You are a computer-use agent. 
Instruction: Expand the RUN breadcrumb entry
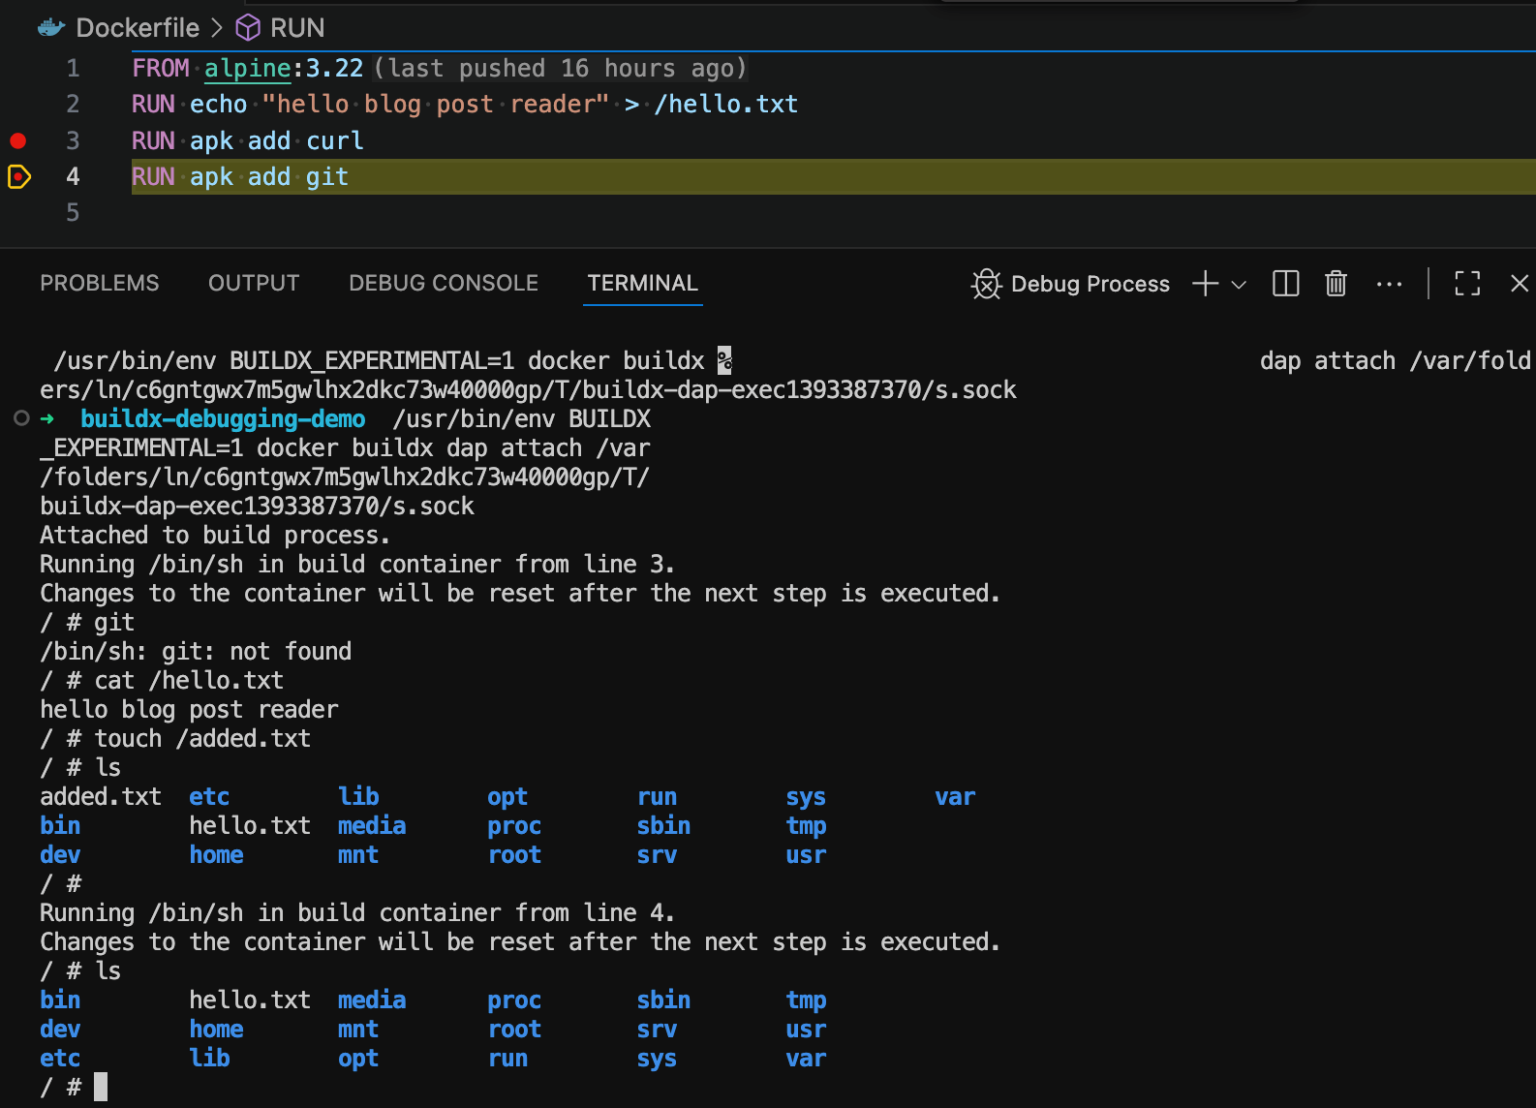(x=297, y=27)
